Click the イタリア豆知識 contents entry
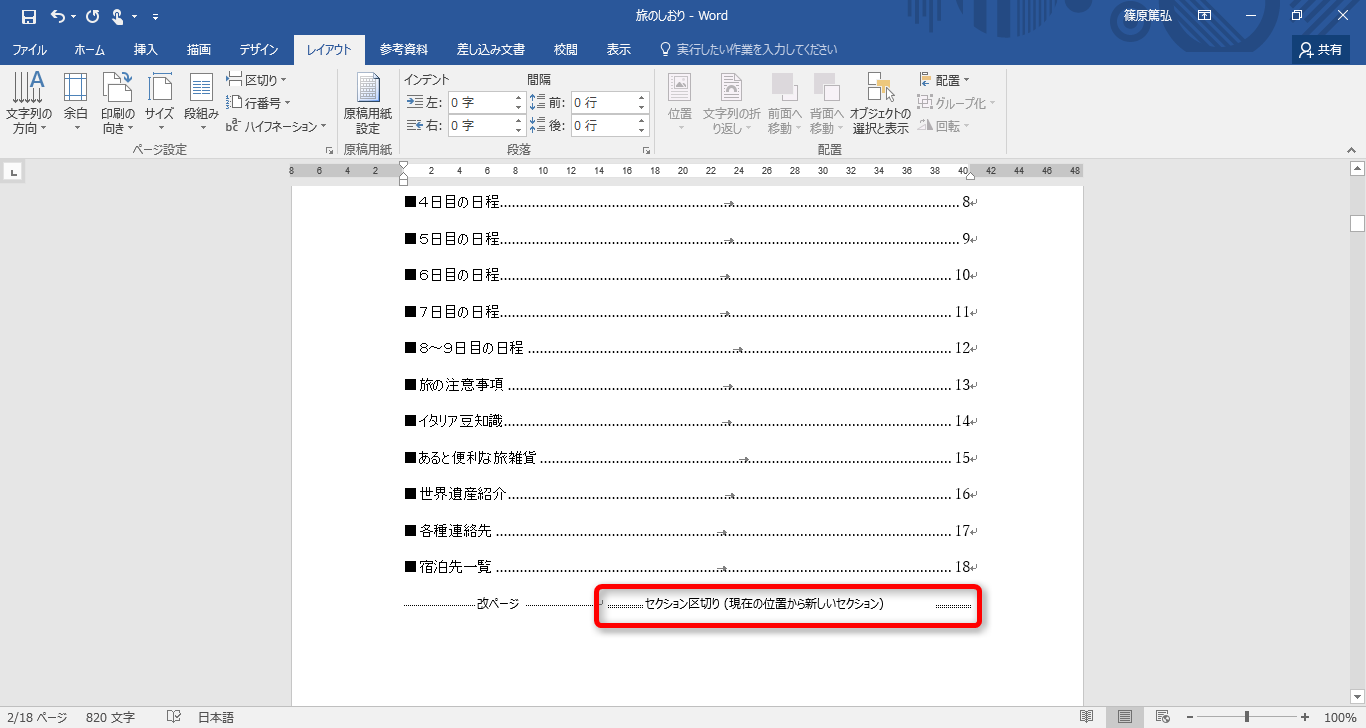This screenshot has height=728, width=1366. (x=690, y=421)
